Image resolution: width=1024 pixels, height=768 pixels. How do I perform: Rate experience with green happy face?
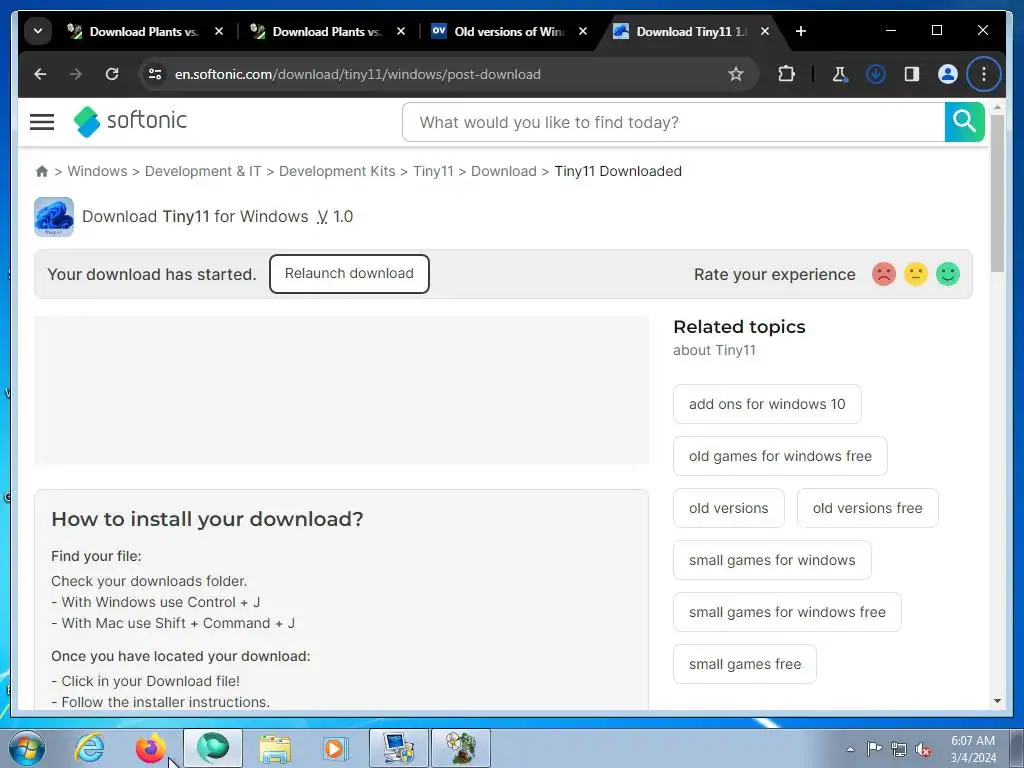coord(948,274)
